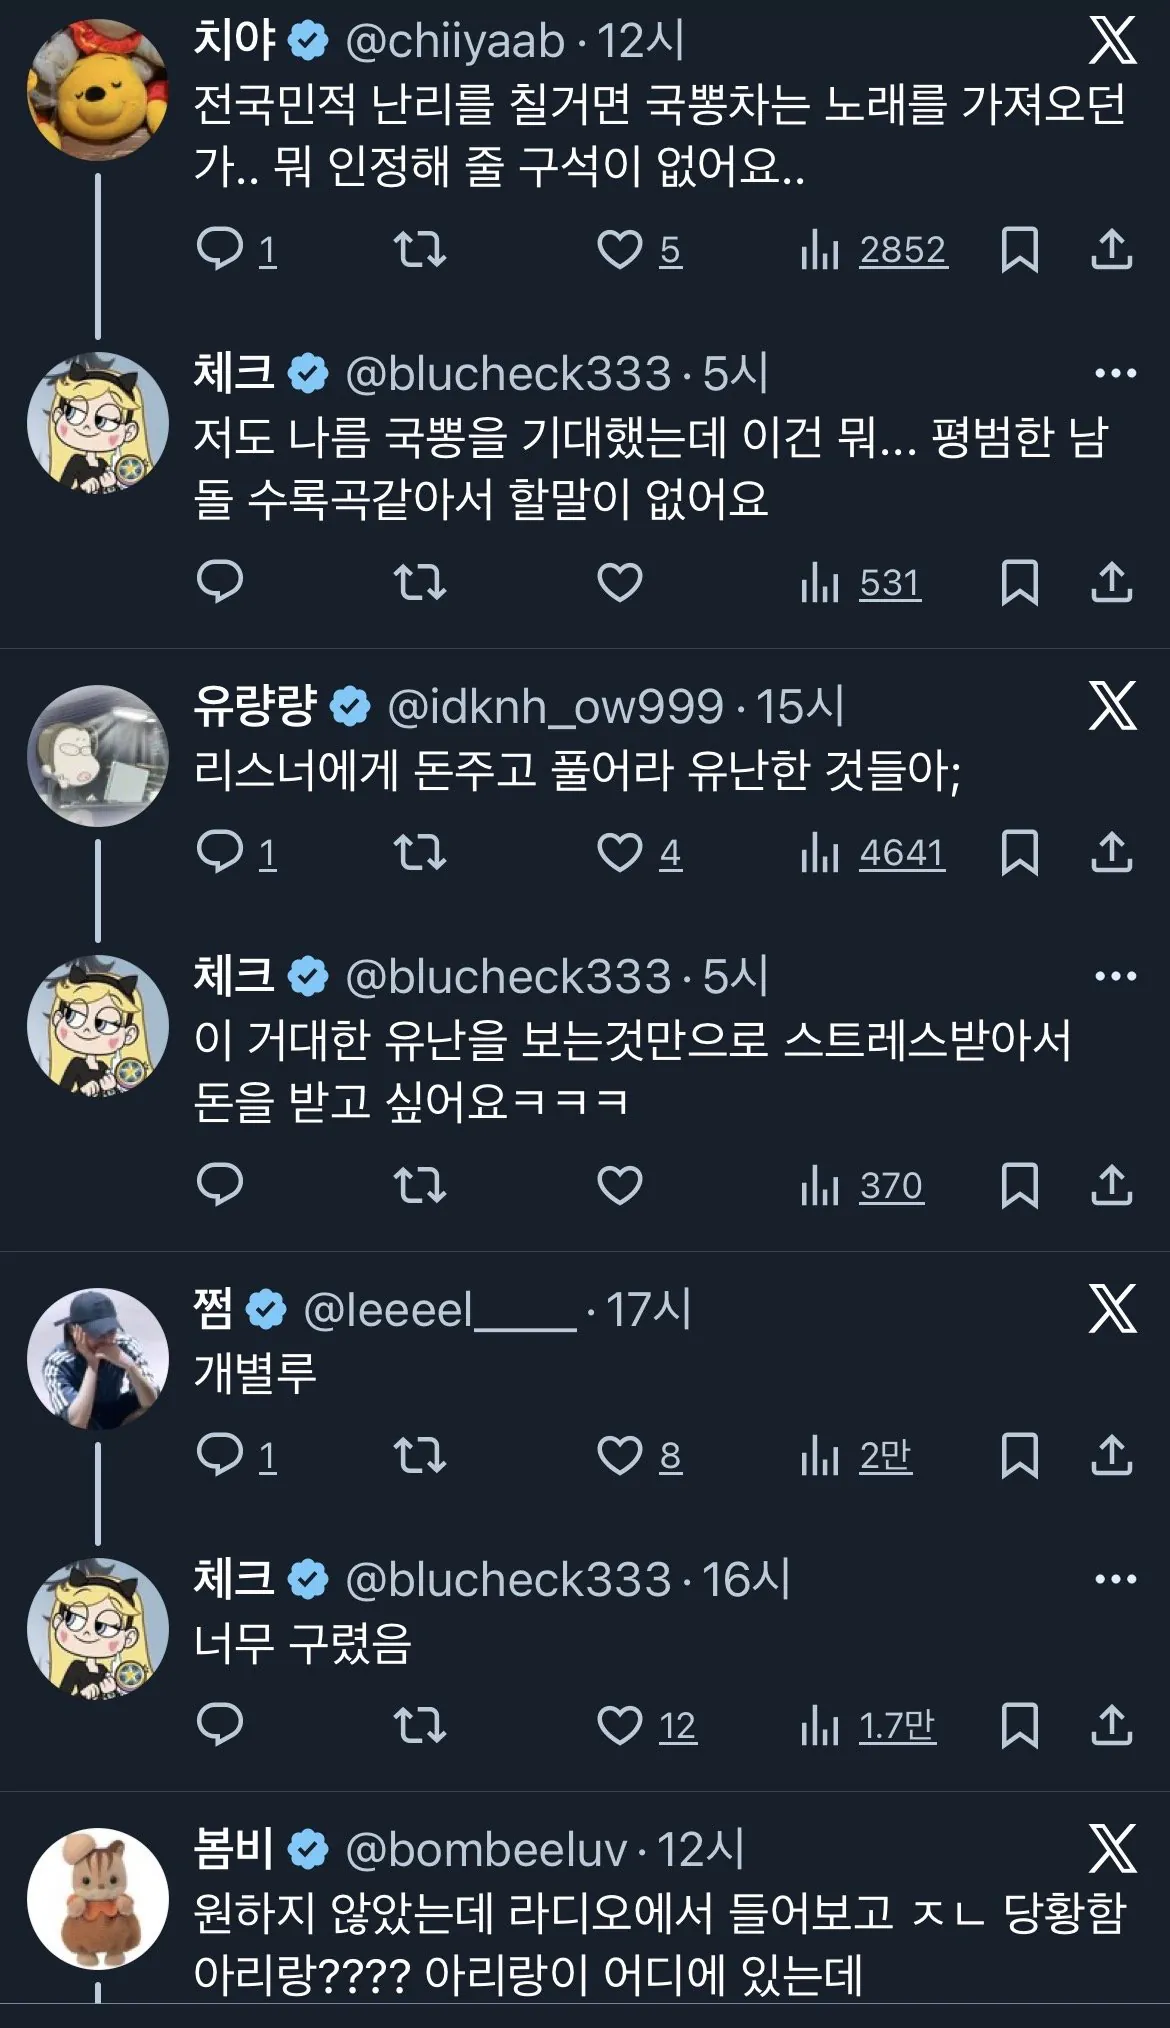Open the @idknh_ow999 profile handle

(555, 707)
